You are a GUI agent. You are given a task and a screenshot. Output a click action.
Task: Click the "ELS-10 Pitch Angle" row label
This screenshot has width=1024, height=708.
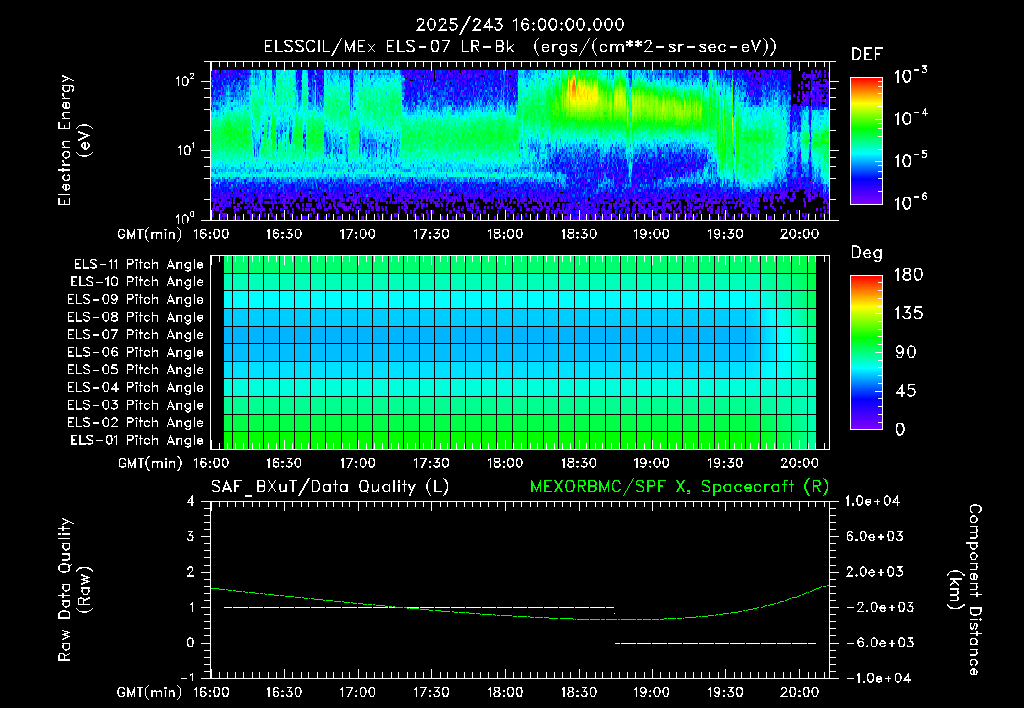137,282
